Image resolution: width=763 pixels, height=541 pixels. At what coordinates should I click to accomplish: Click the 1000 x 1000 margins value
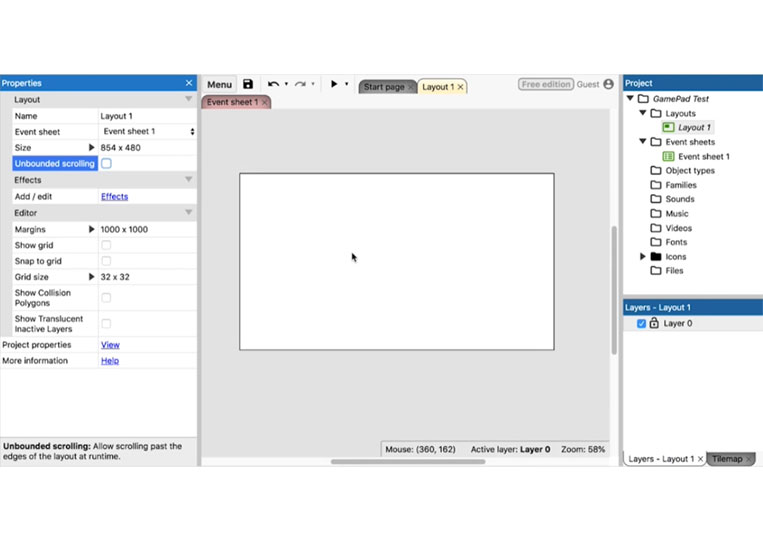[x=124, y=229]
